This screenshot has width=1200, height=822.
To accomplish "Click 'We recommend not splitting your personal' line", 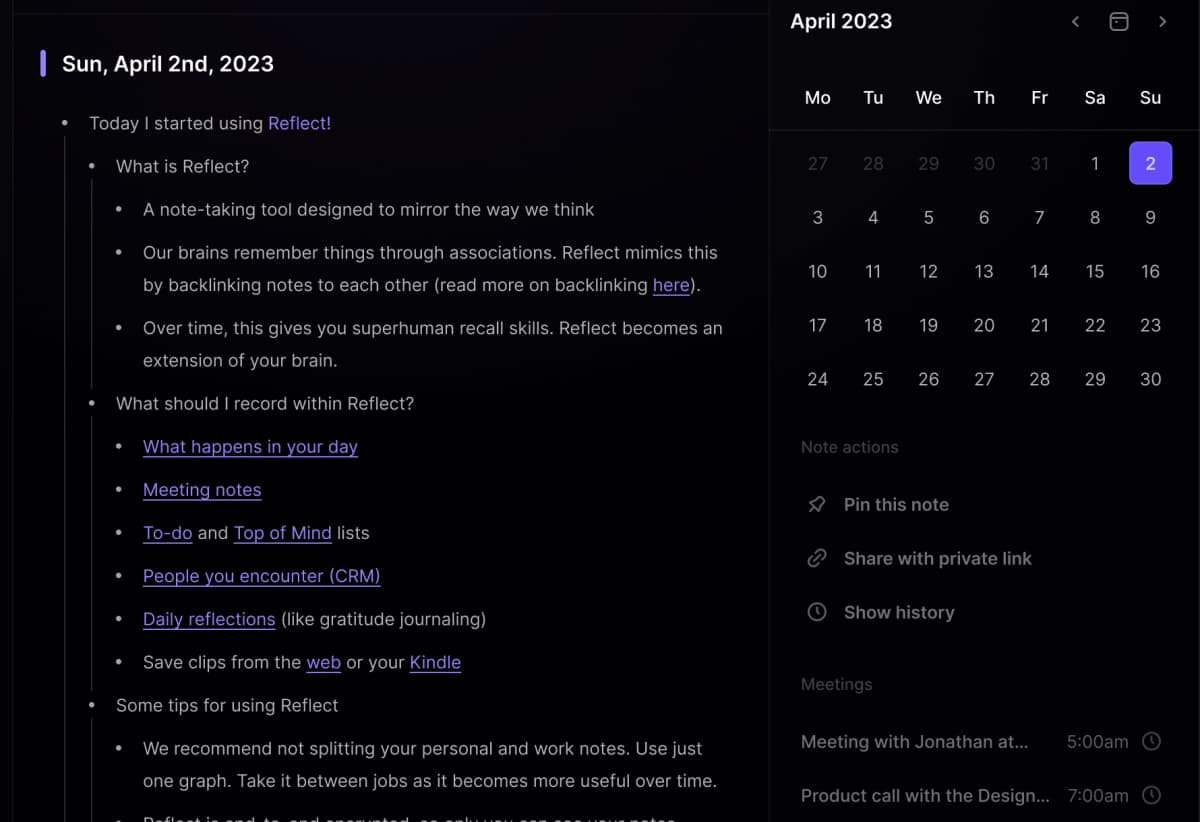I will point(430,765).
